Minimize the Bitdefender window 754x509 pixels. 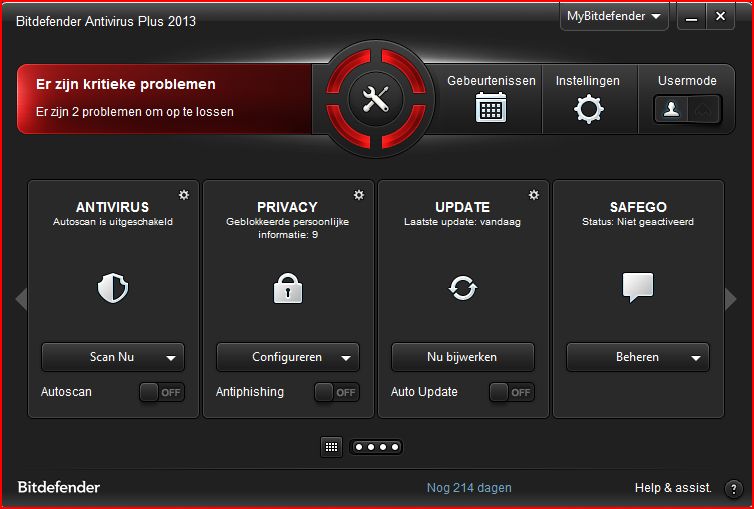[x=691, y=17]
